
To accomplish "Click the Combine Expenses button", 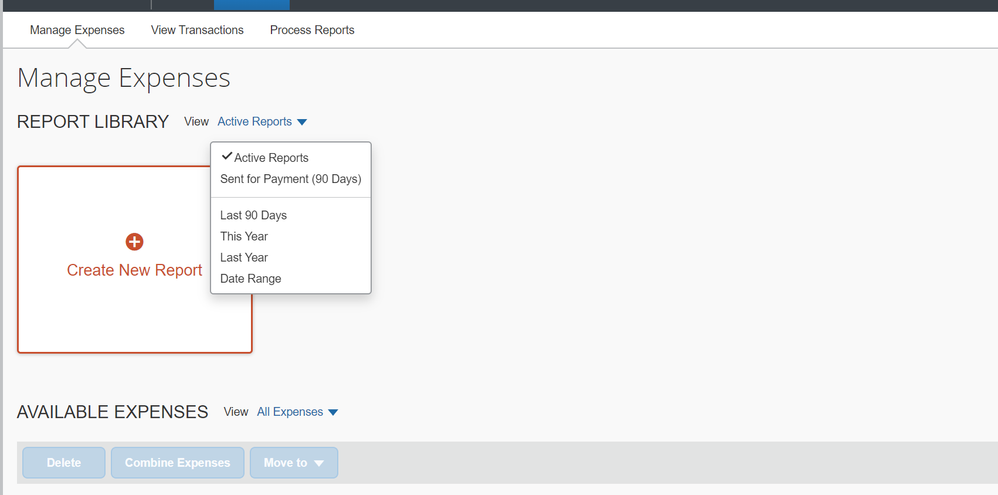I will [178, 463].
